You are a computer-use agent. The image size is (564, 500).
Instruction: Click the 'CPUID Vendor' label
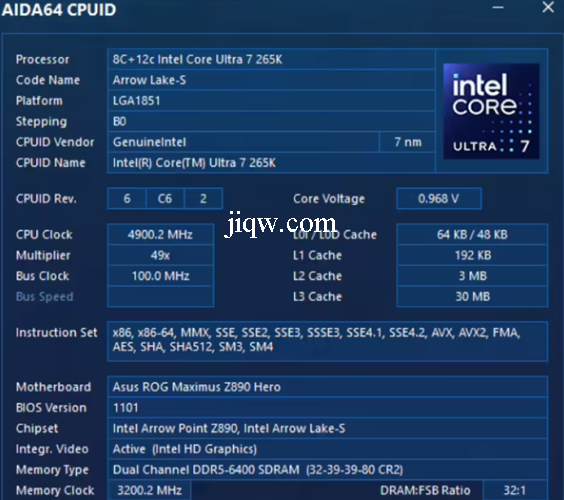click(x=55, y=142)
